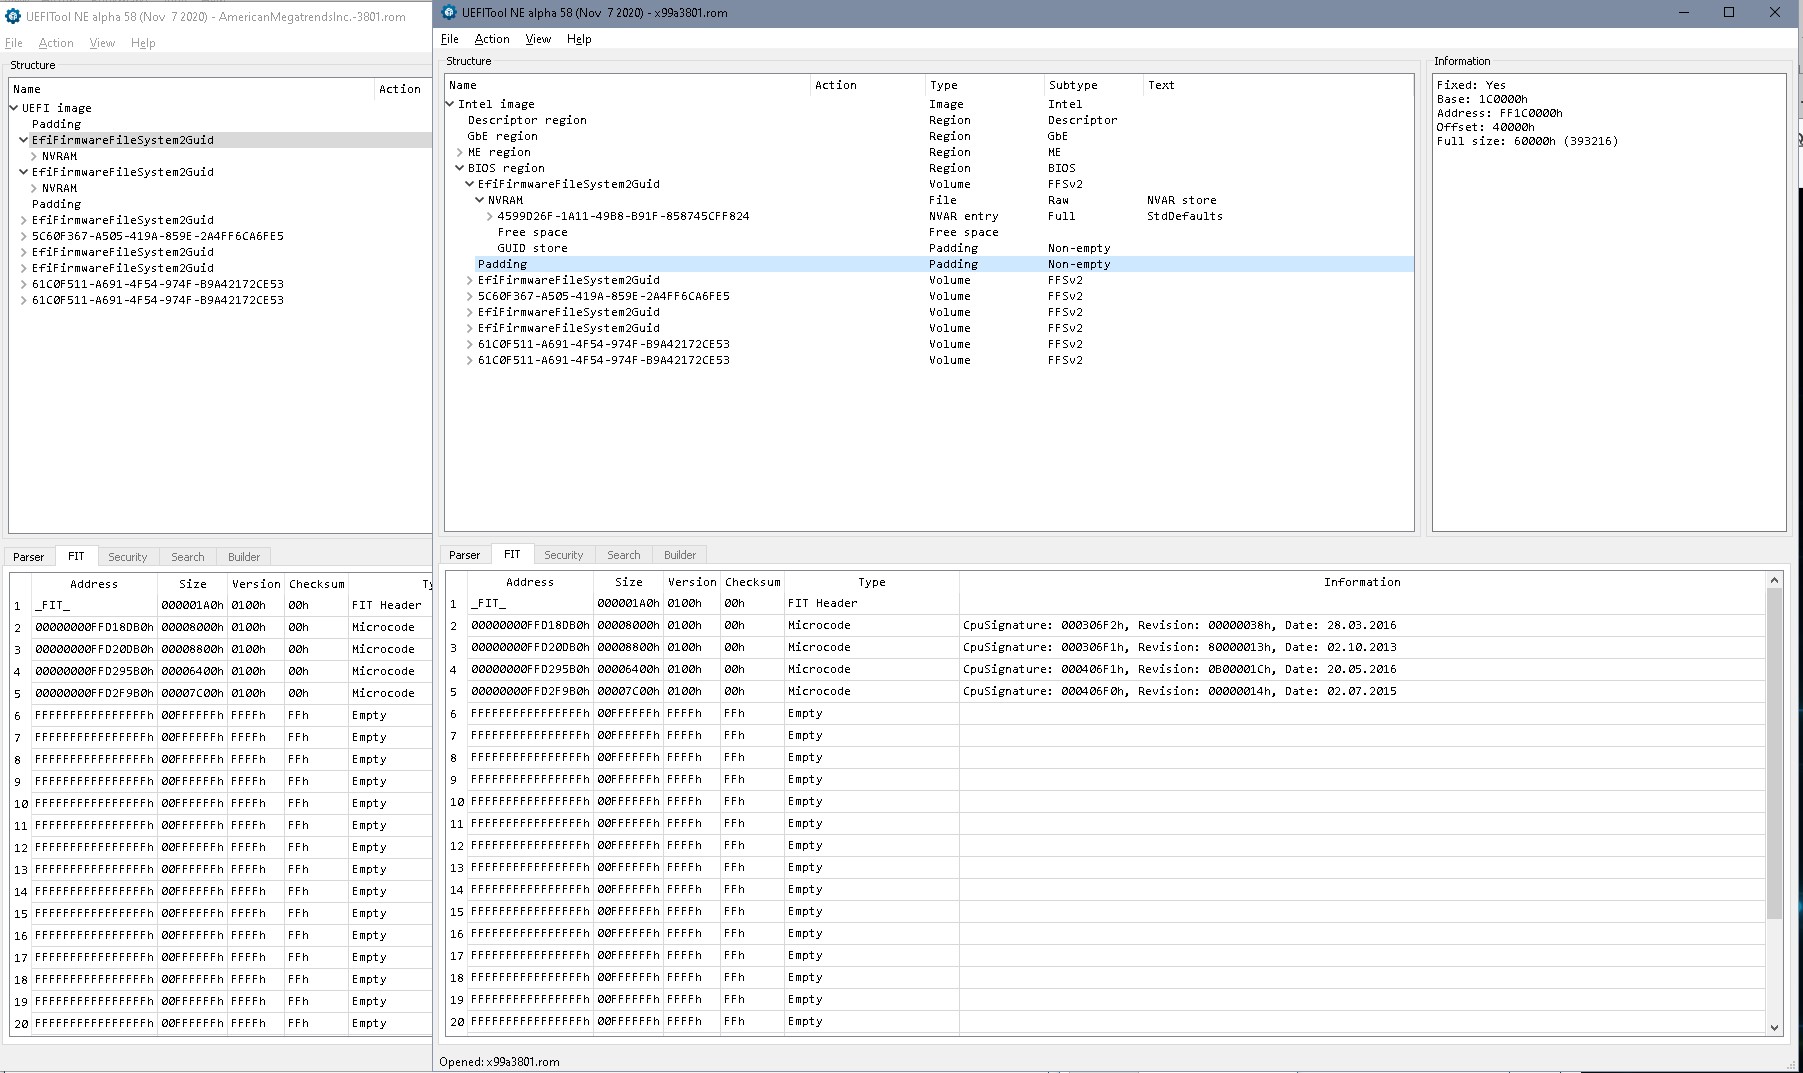This screenshot has height=1073, width=1803.
Task: Open the Search tab in right window
Action: coord(623,555)
